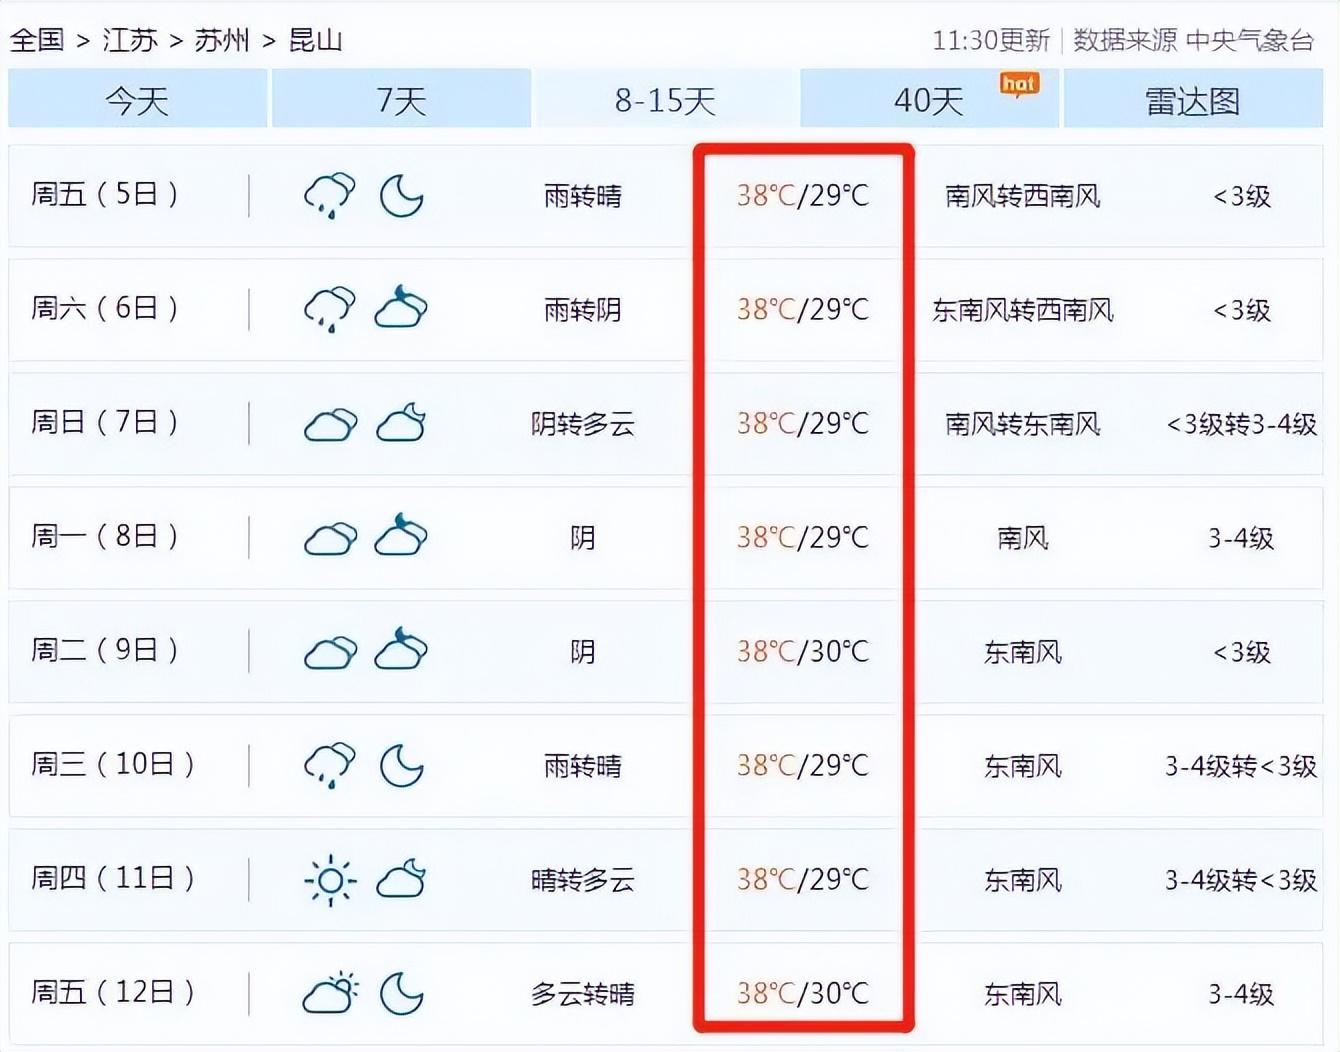Image resolution: width=1340 pixels, height=1052 pixels.
Task: Open the 8-15天 forecast tab
Action: click(x=667, y=99)
